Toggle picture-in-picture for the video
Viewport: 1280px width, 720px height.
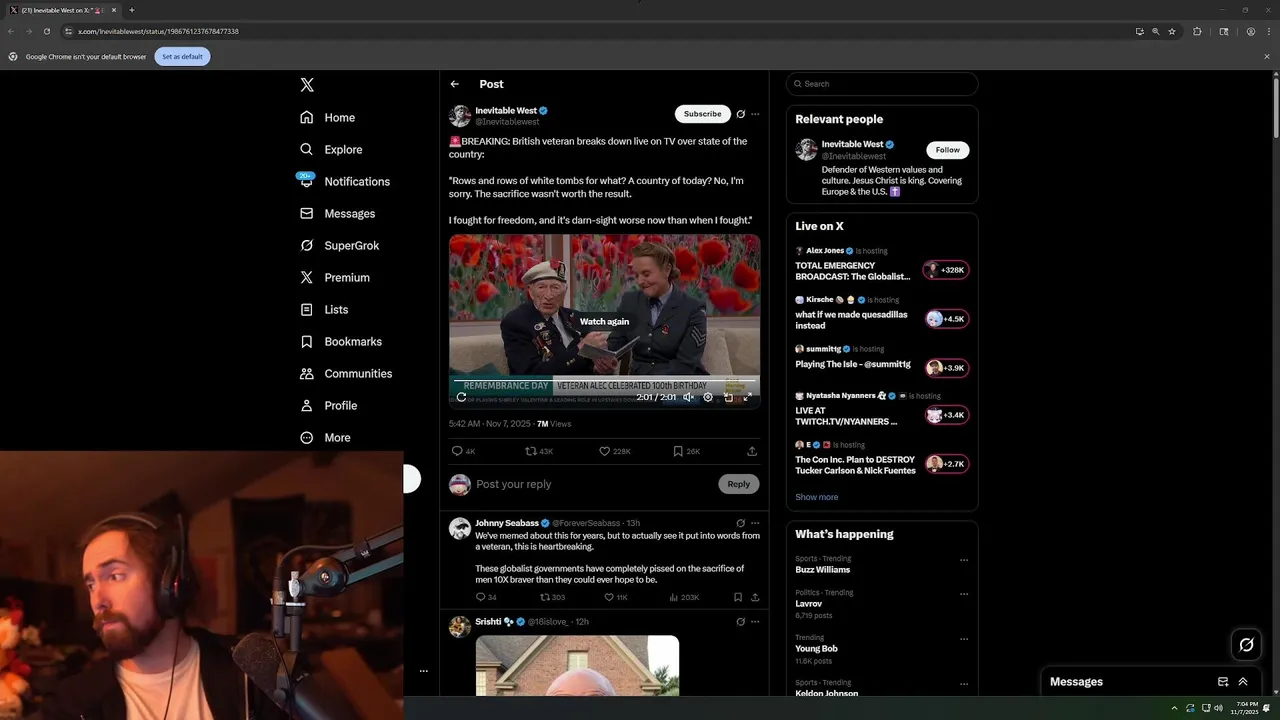pos(728,397)
